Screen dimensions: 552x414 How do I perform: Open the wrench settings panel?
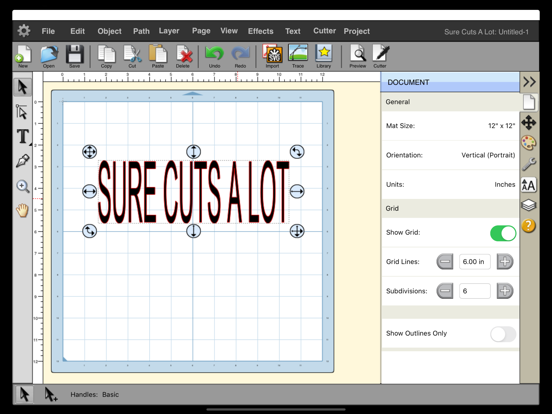pos(529,164)
